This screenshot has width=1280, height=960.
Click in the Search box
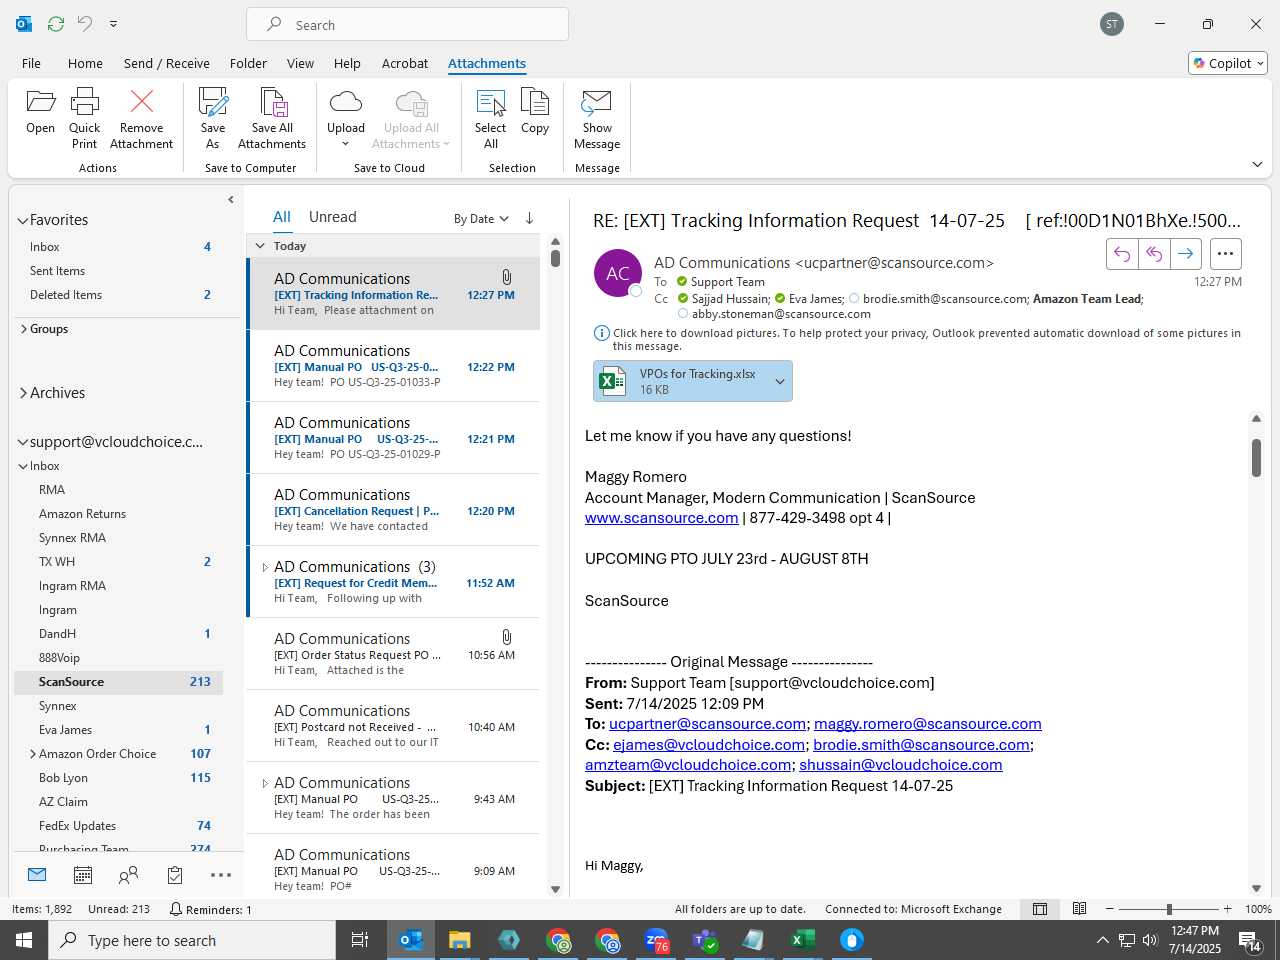point(407,24)
